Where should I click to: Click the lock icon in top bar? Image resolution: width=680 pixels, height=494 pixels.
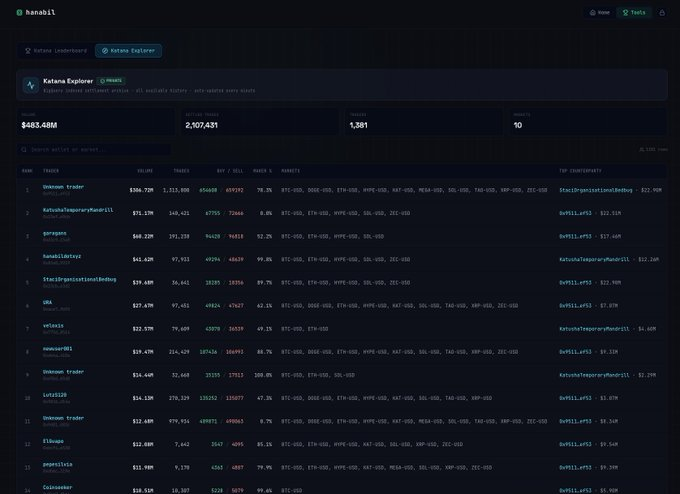[662, 13]
